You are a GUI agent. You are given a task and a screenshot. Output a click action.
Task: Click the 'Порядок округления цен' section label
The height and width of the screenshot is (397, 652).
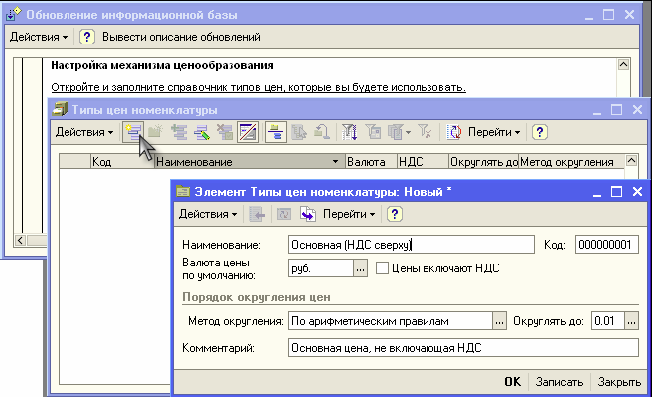point(256,297)
